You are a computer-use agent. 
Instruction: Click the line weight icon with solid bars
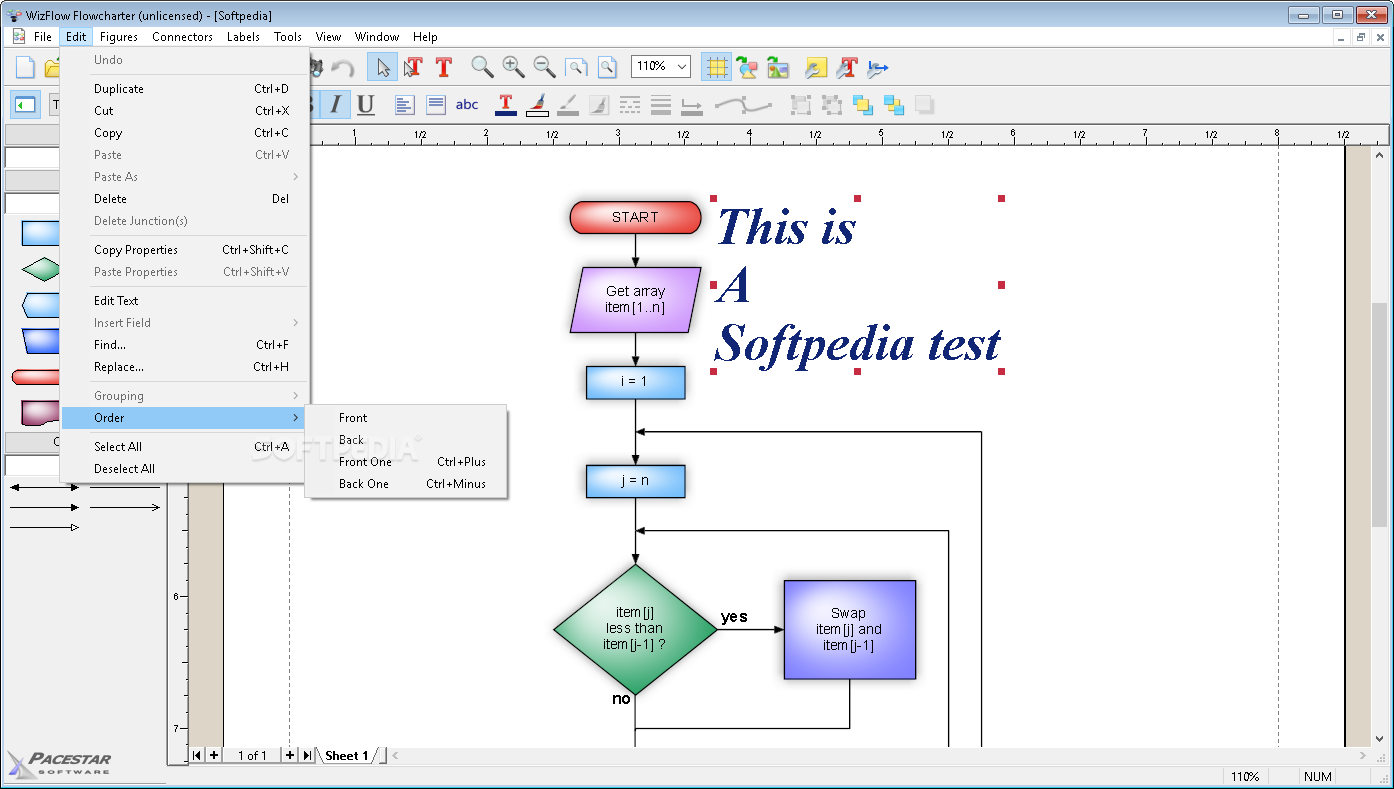661,104
